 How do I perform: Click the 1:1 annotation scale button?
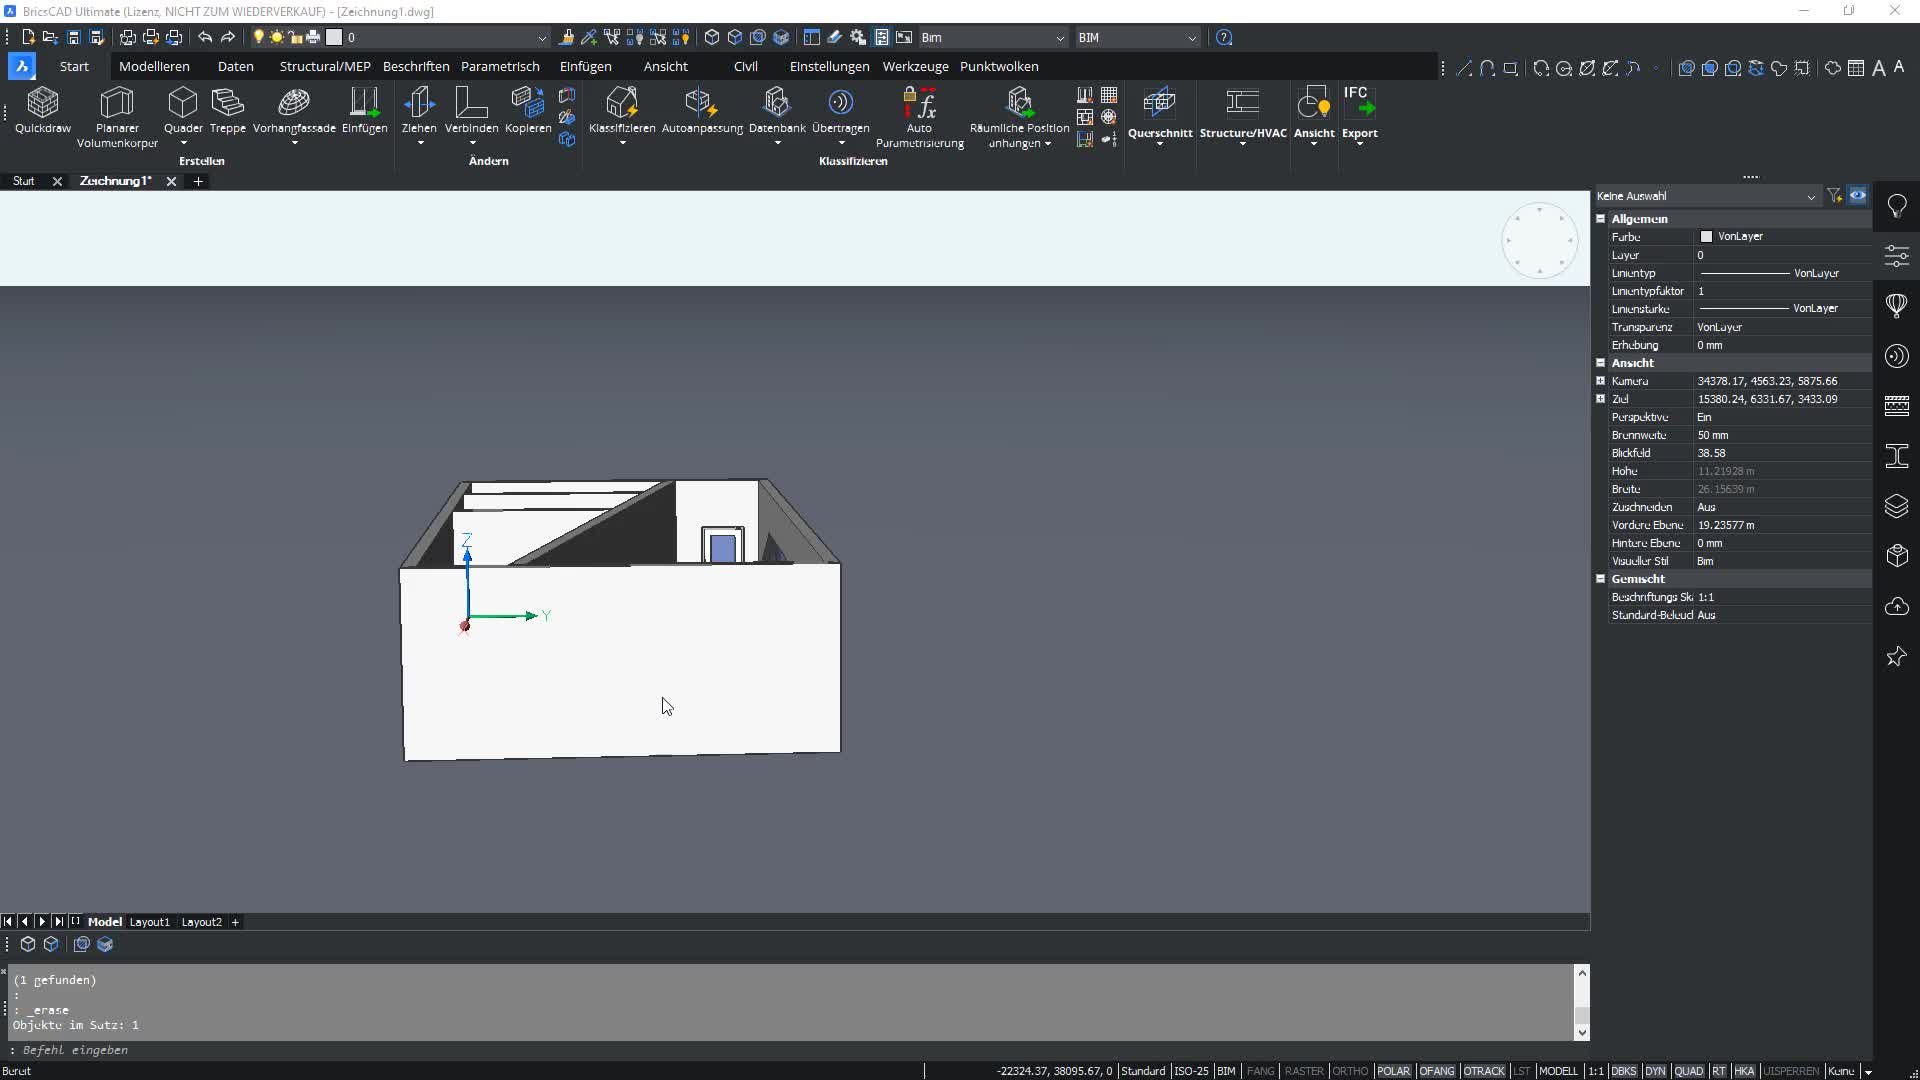(1595, 1071)
